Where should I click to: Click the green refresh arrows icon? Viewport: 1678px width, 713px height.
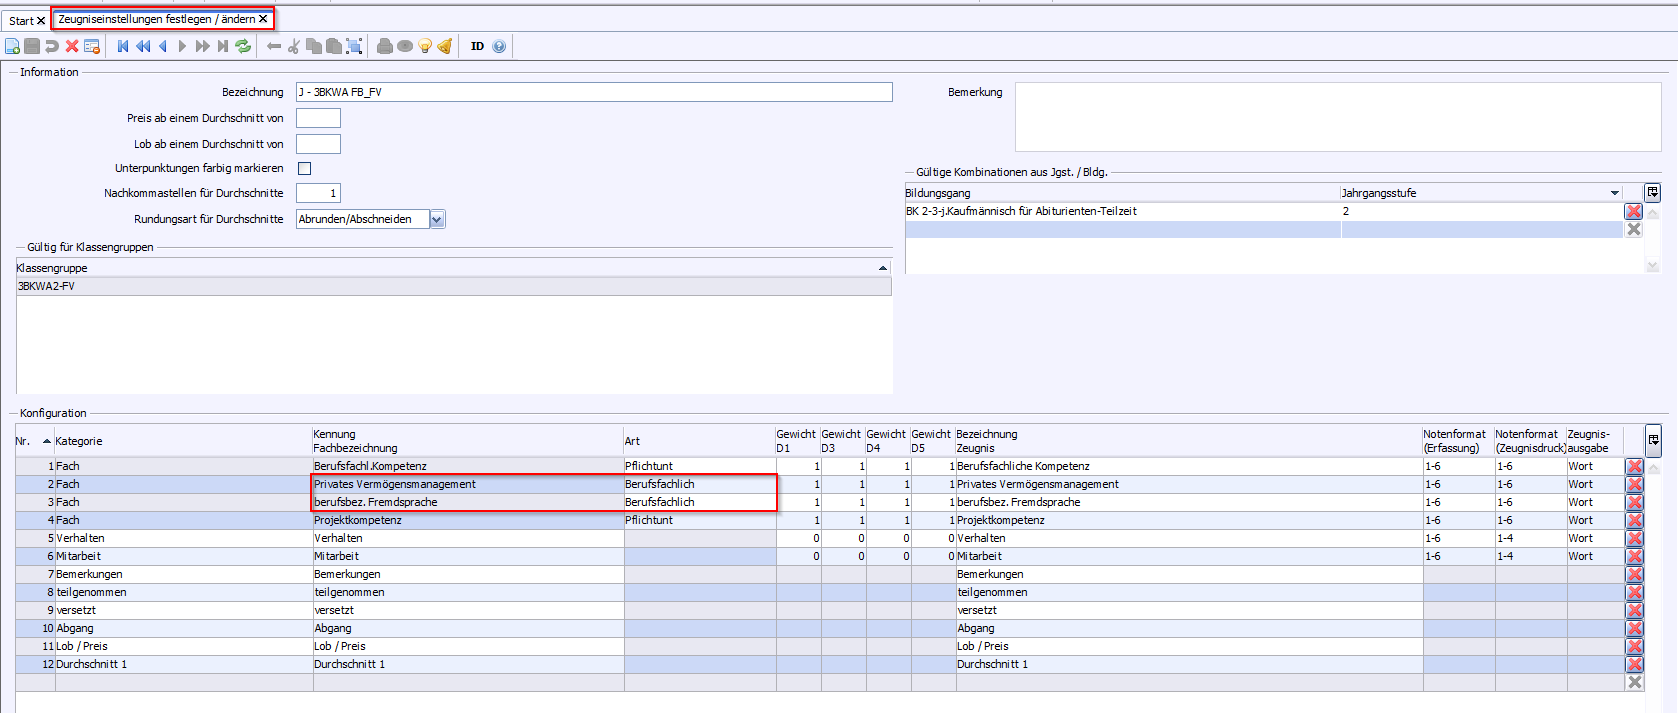tap(243, 46)
